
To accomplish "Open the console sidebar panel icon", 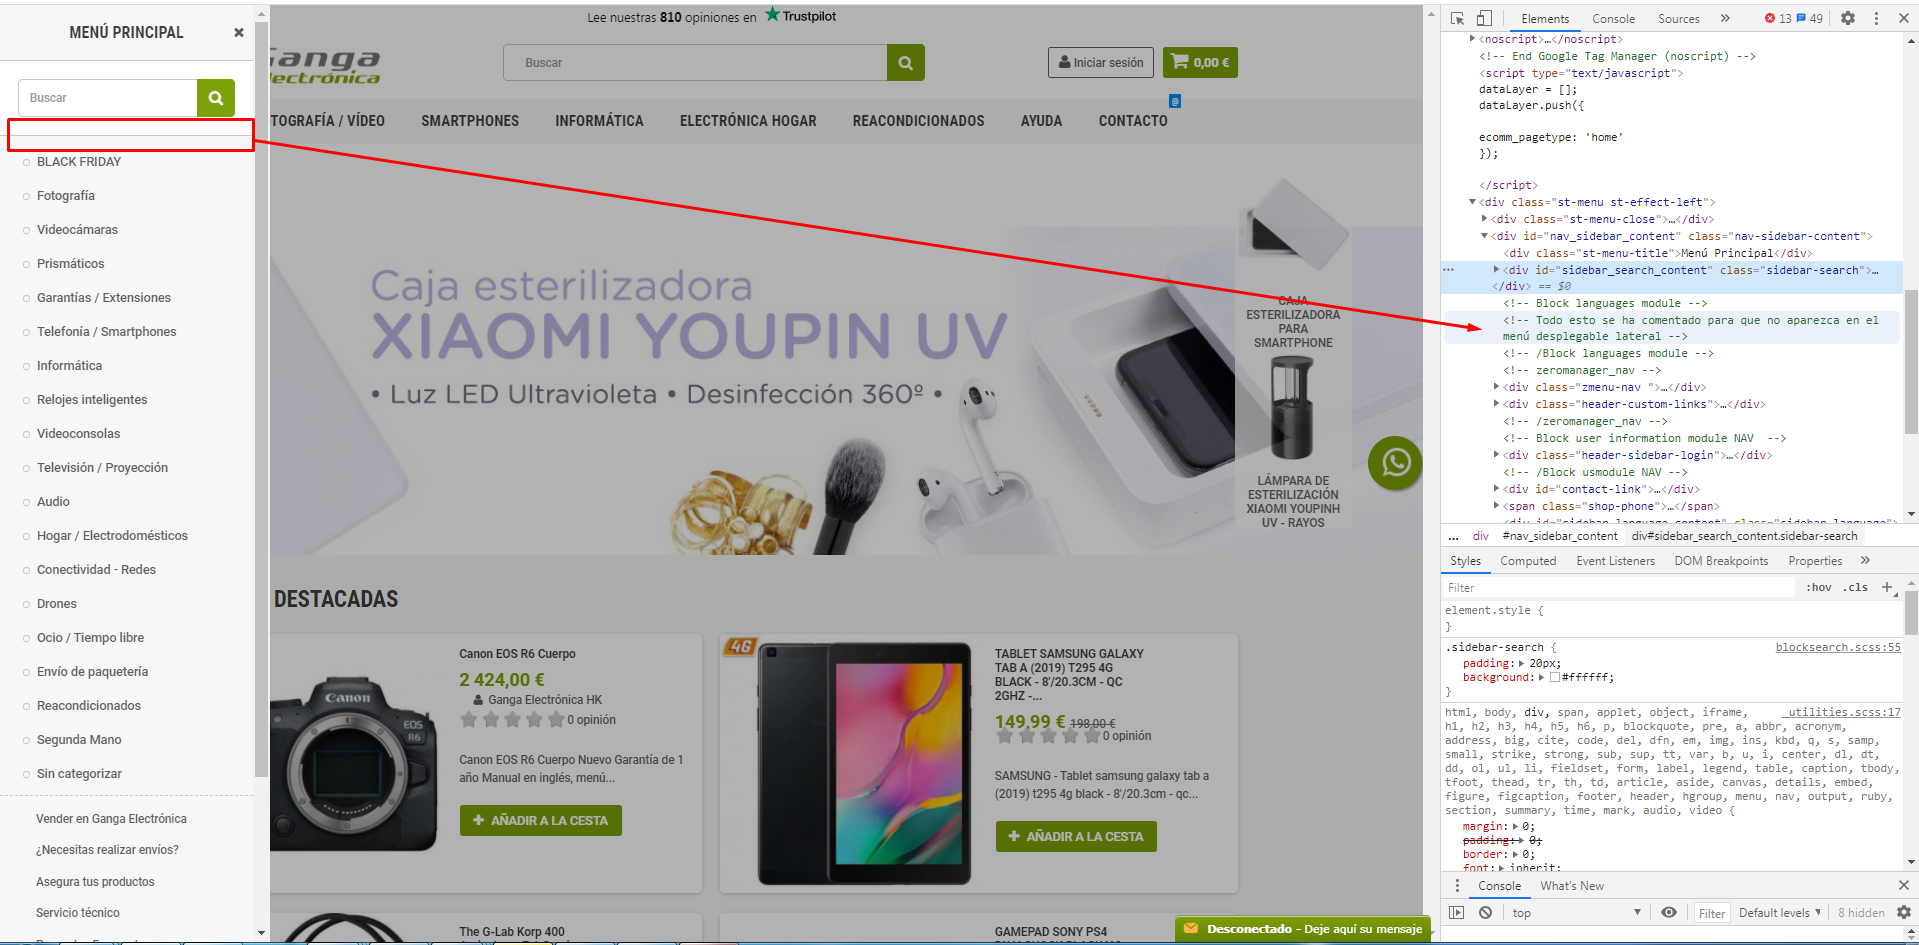I will (1457, 913).
